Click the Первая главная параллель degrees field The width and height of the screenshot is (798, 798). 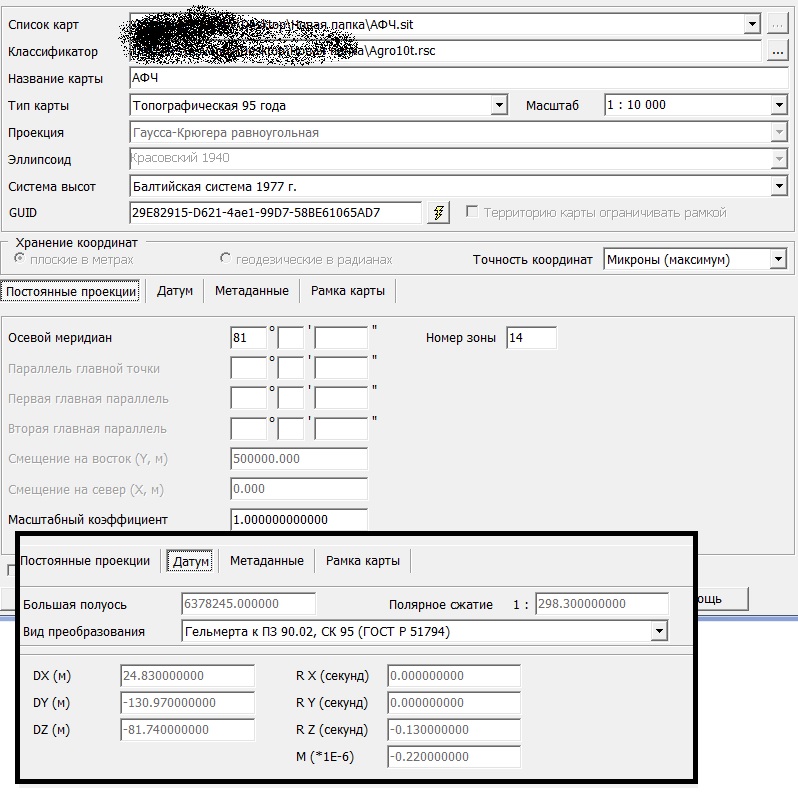[x=248, y=398]
